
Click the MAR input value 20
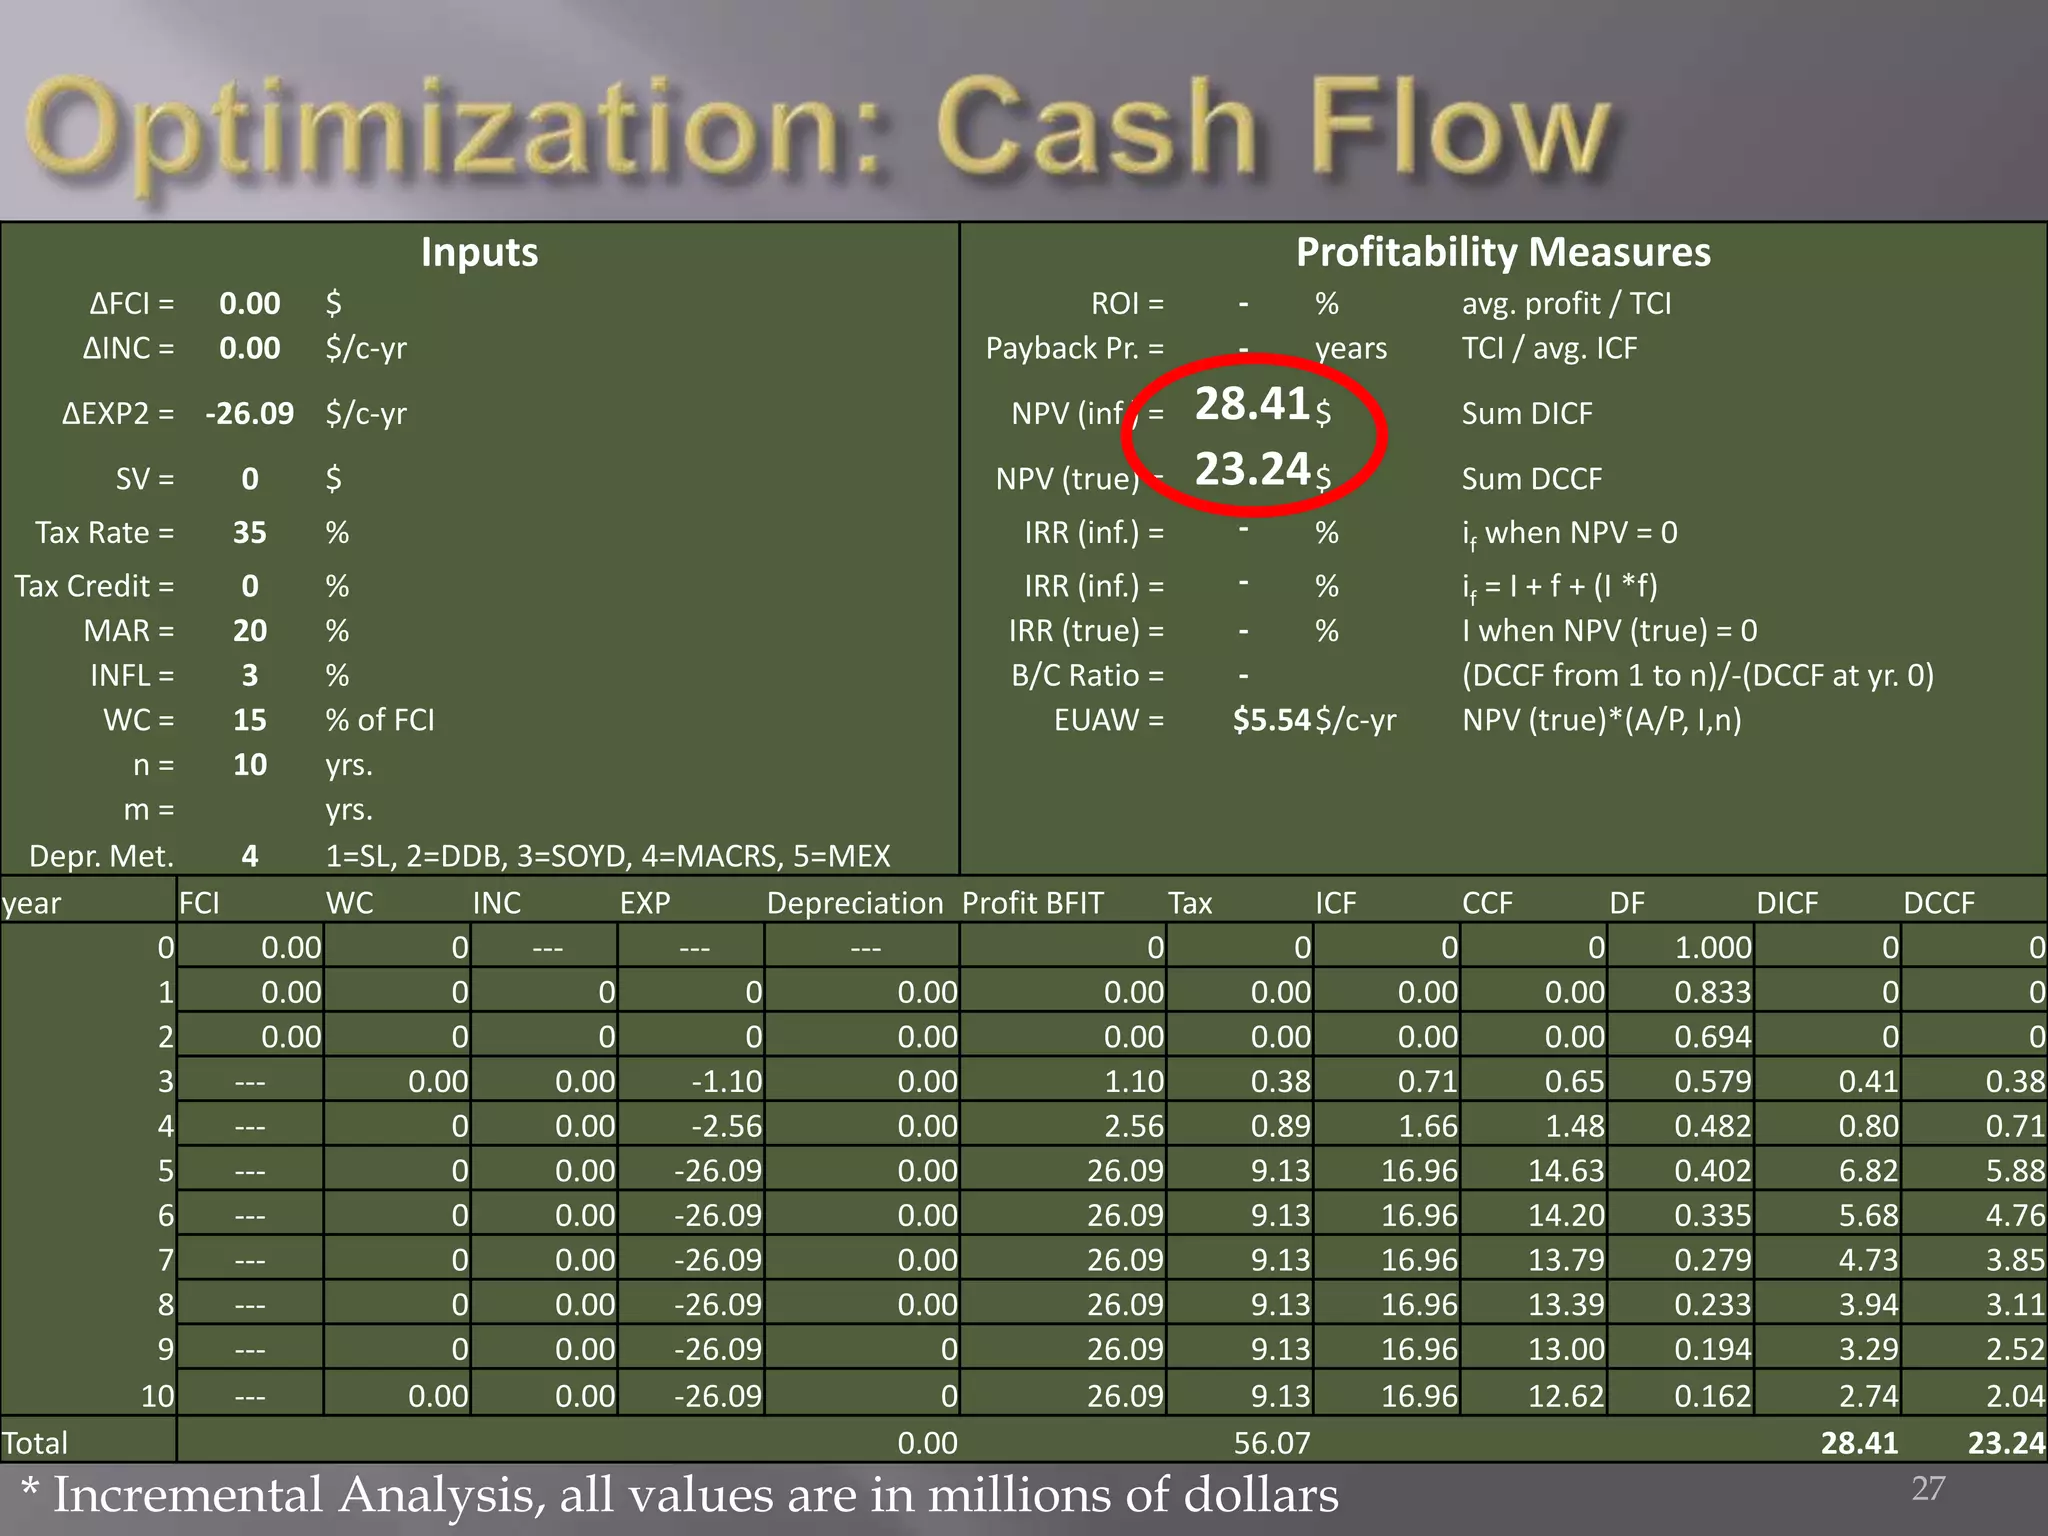click(x=249, y=630)
